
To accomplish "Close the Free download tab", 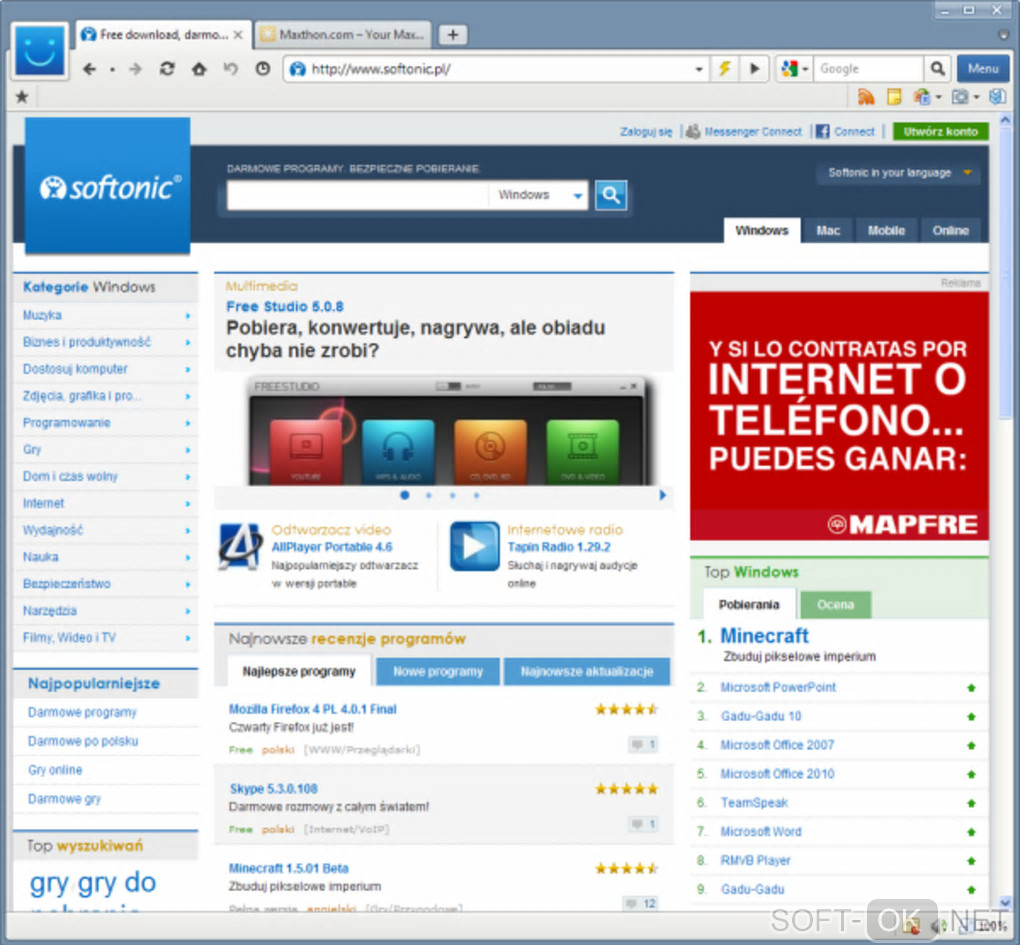I will point(238,35).
